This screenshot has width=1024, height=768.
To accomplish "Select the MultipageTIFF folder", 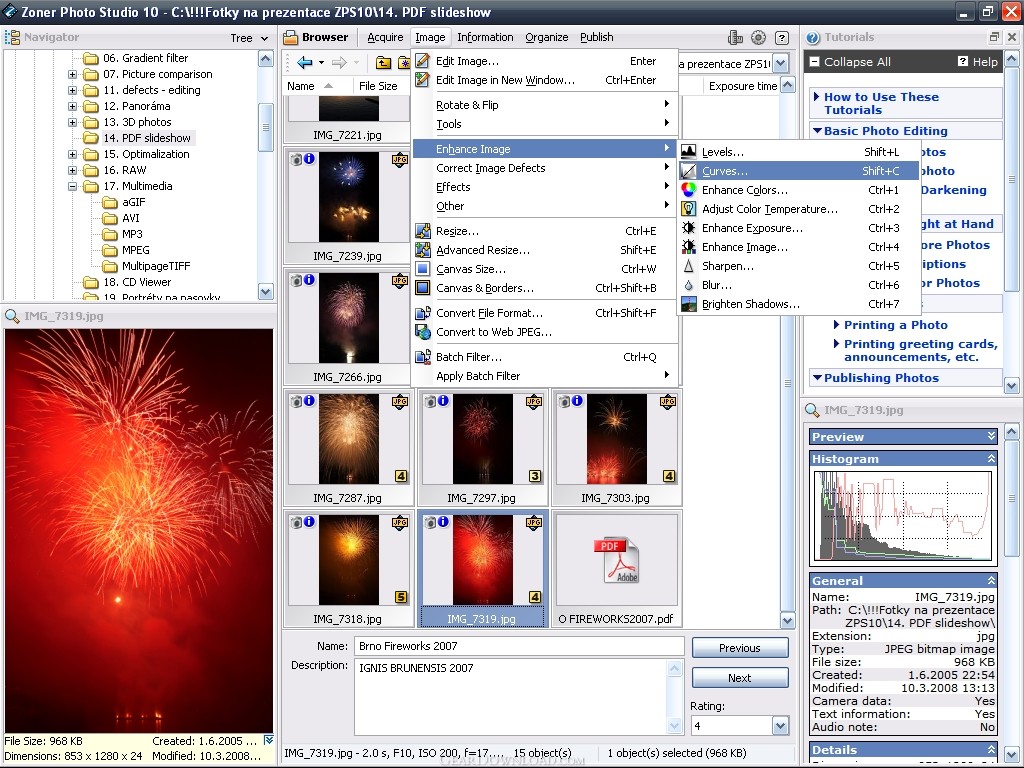I will pos(156,266).
